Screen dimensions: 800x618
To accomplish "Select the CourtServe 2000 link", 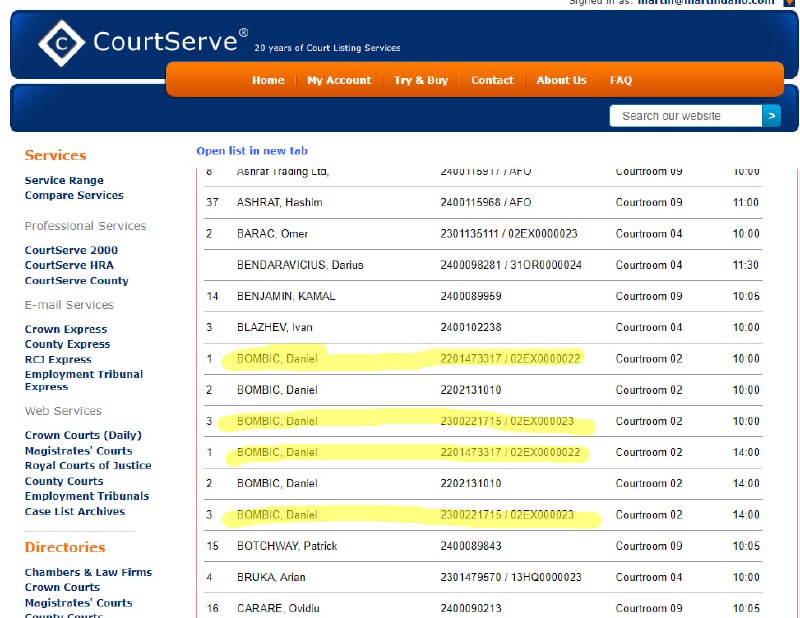I will click(x=71, y=250).
